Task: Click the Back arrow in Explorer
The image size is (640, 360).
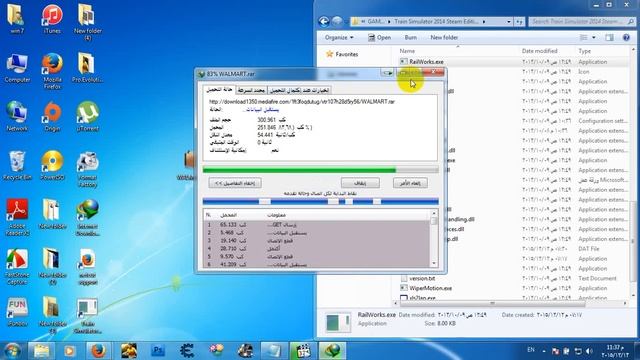Action: tap(324, 21)
